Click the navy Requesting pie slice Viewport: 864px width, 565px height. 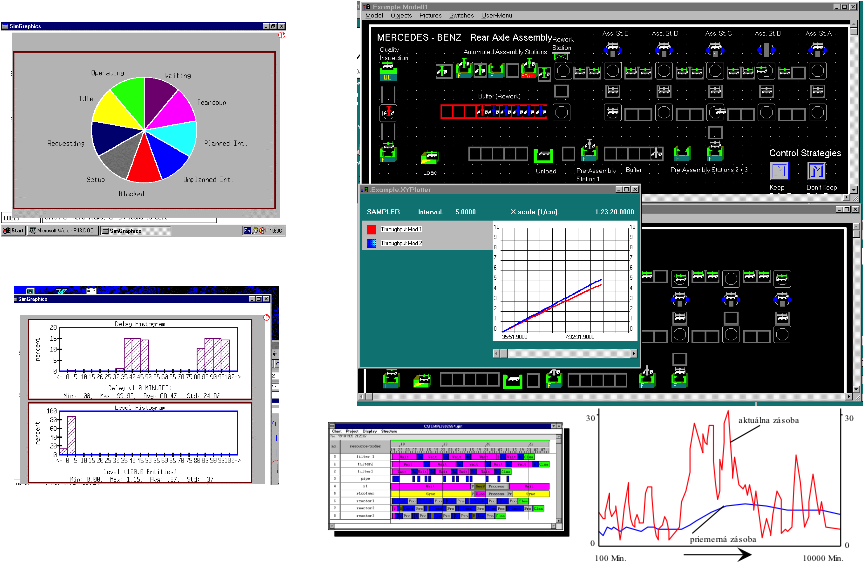coord(113,137)
